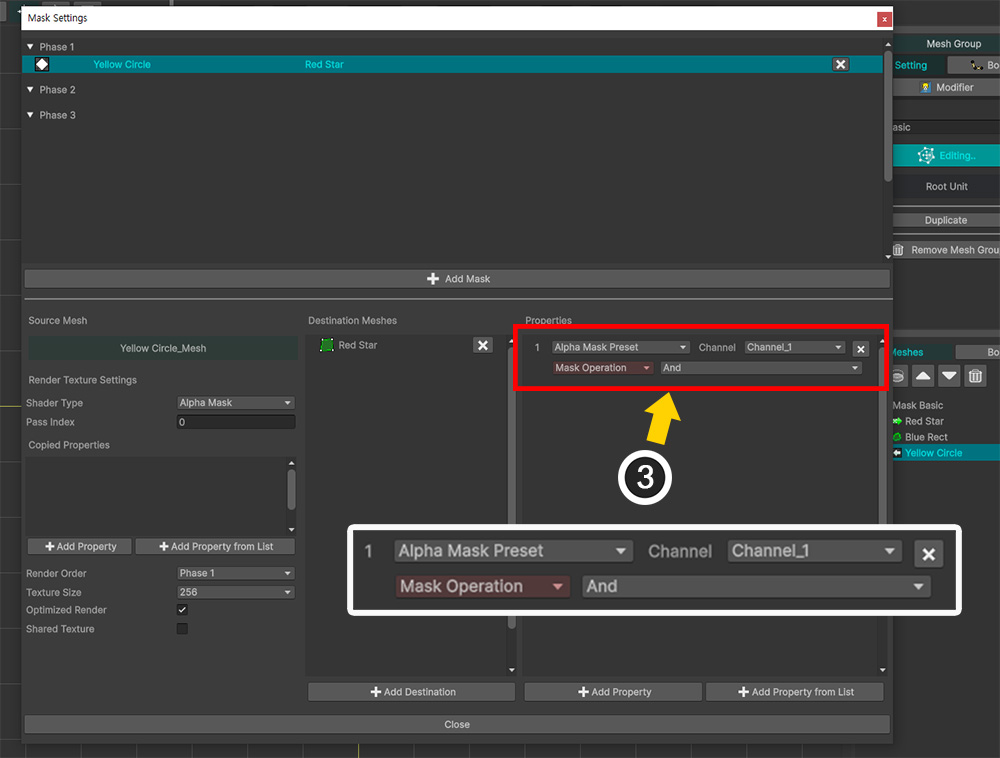This screenshot has height=758, width=1000.
Task: Delete the Alpha Mask Preset property with X
Action: (861, 349)
